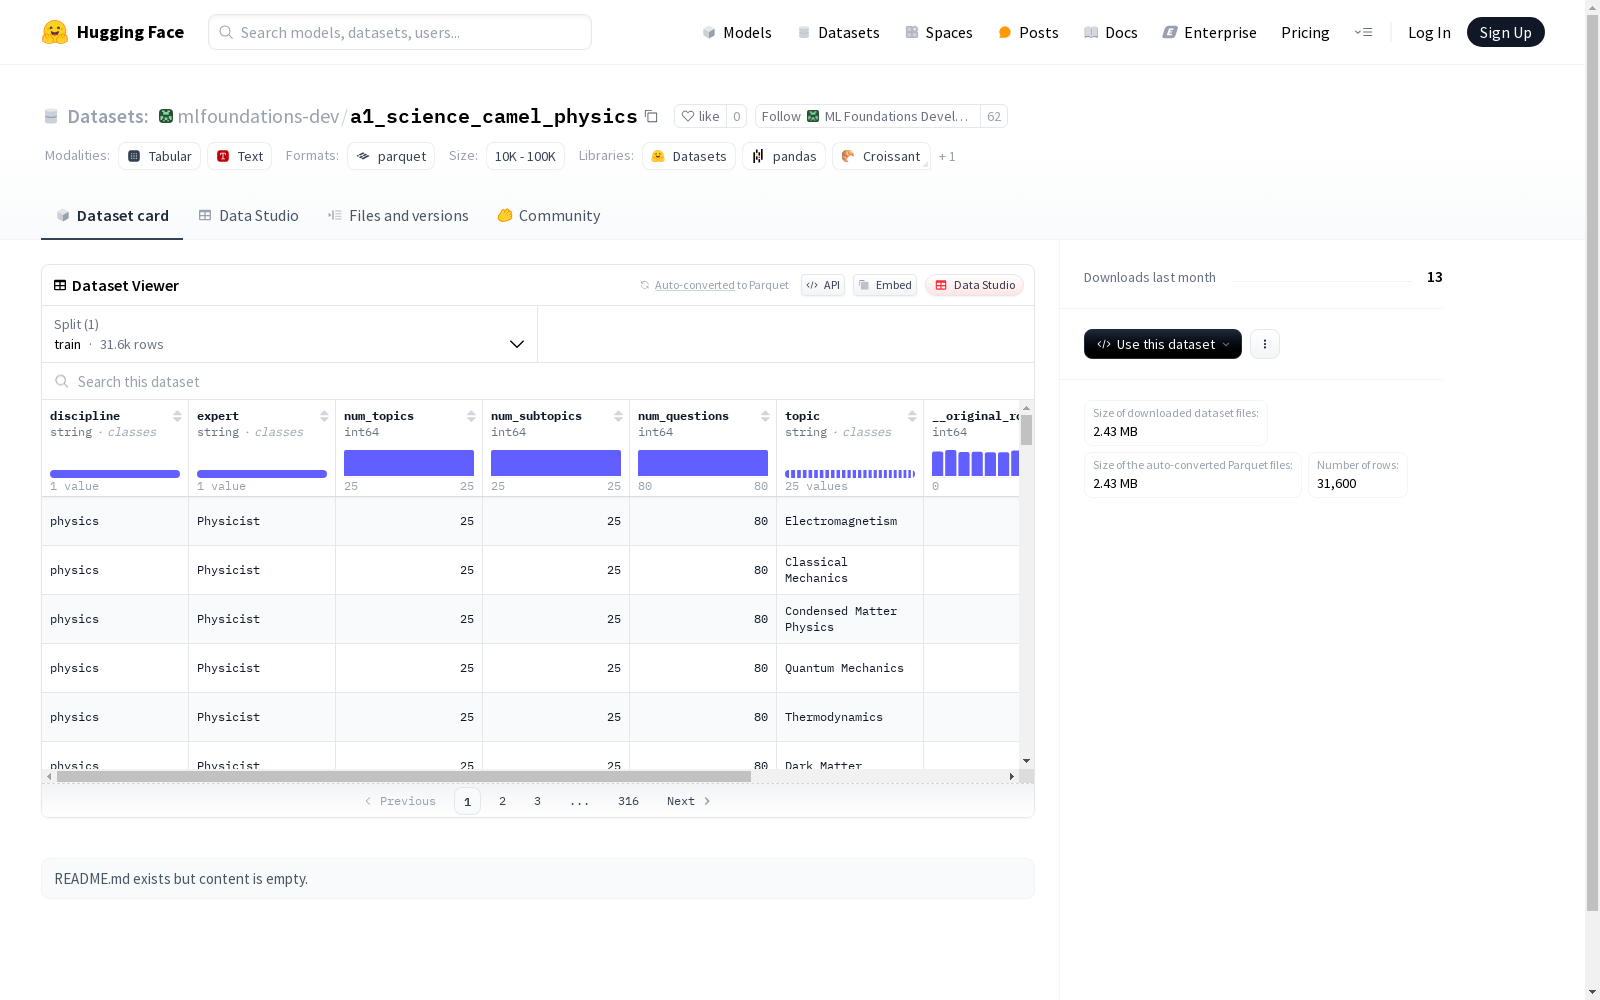Image resolution: width=1600 pixels, height=1000 pixels.
Task: Switch to the Data Studio tab
Action: tap(248, 216)
